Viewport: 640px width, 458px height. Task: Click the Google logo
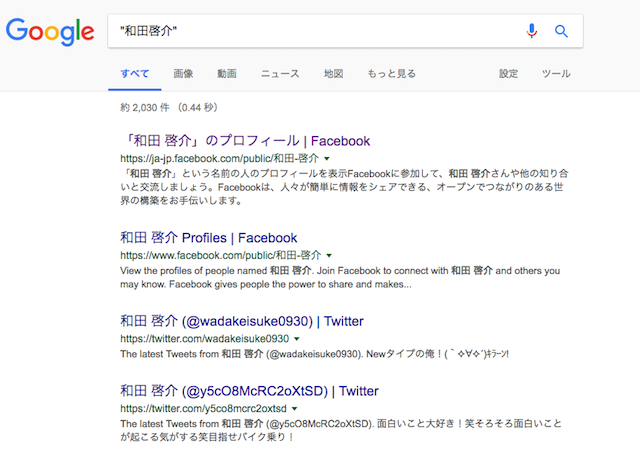[x=50, y=31]
